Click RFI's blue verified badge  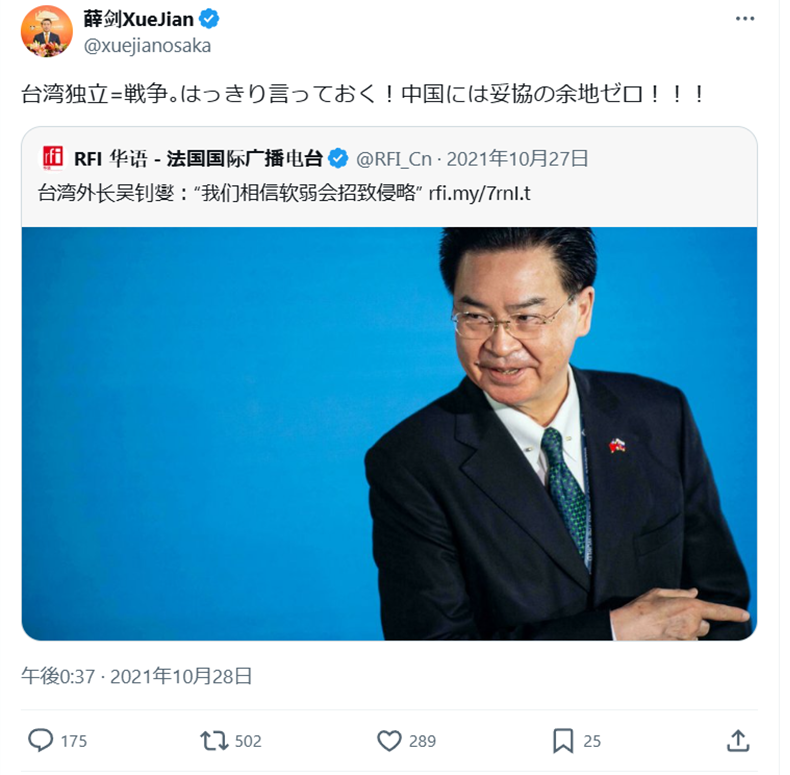[x=338, y=159]
